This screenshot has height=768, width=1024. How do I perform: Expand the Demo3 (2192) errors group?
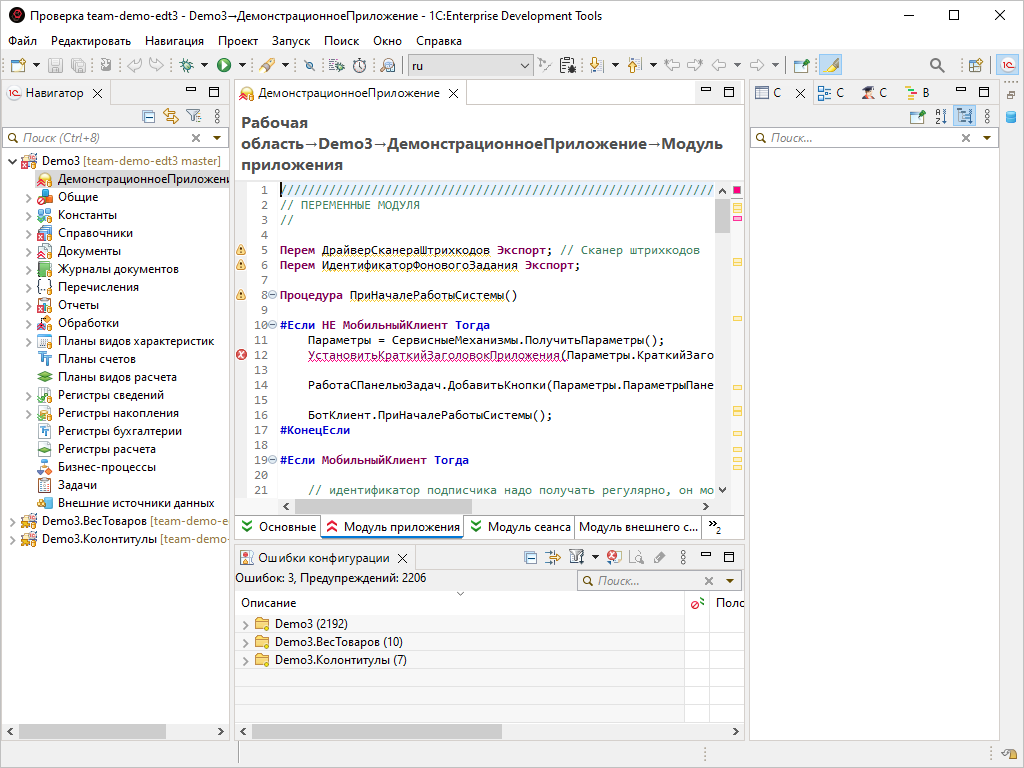pyautogui.click(x=246, y=624)
